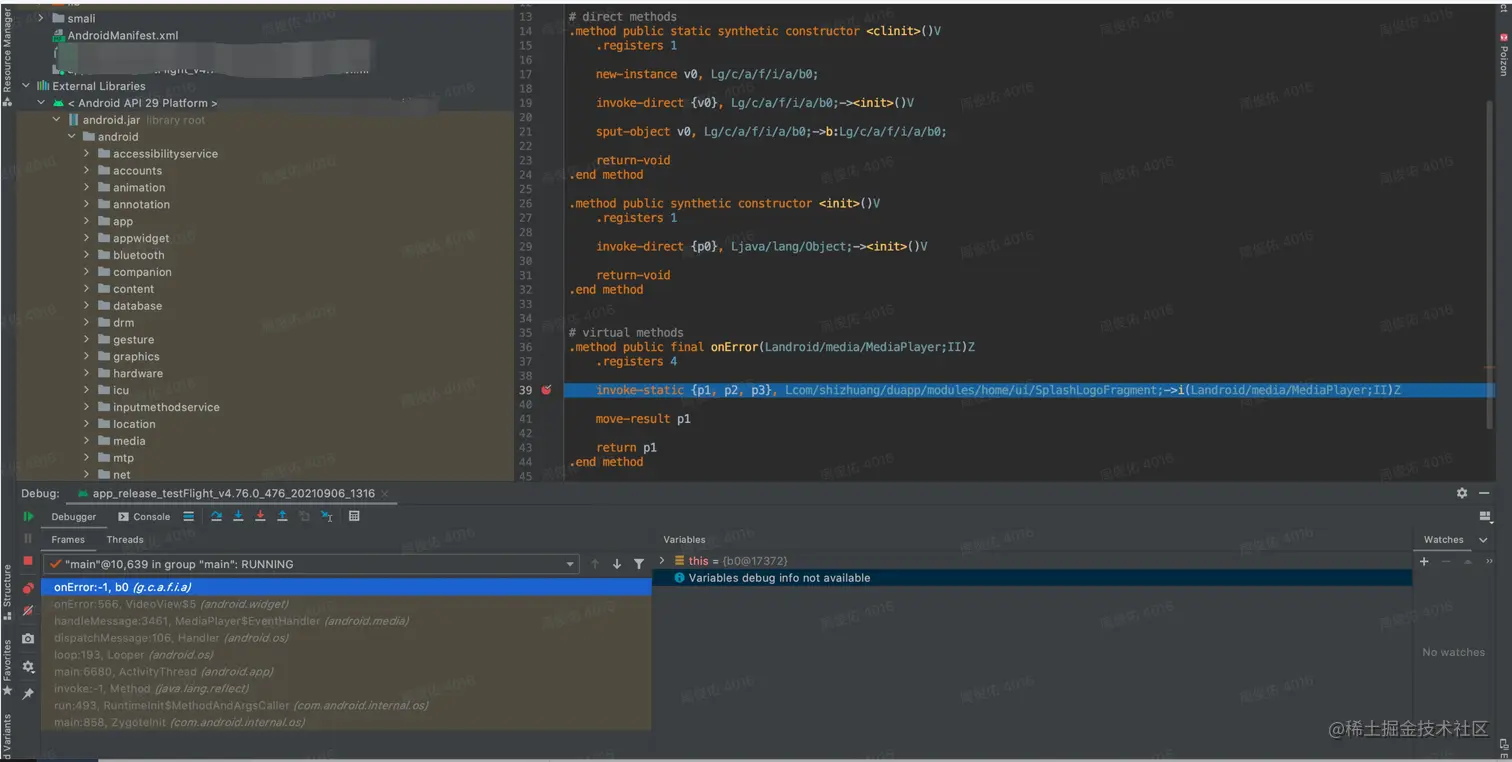
Task: Click the camera thread dump icon
Action: click(x=28, y=638)
